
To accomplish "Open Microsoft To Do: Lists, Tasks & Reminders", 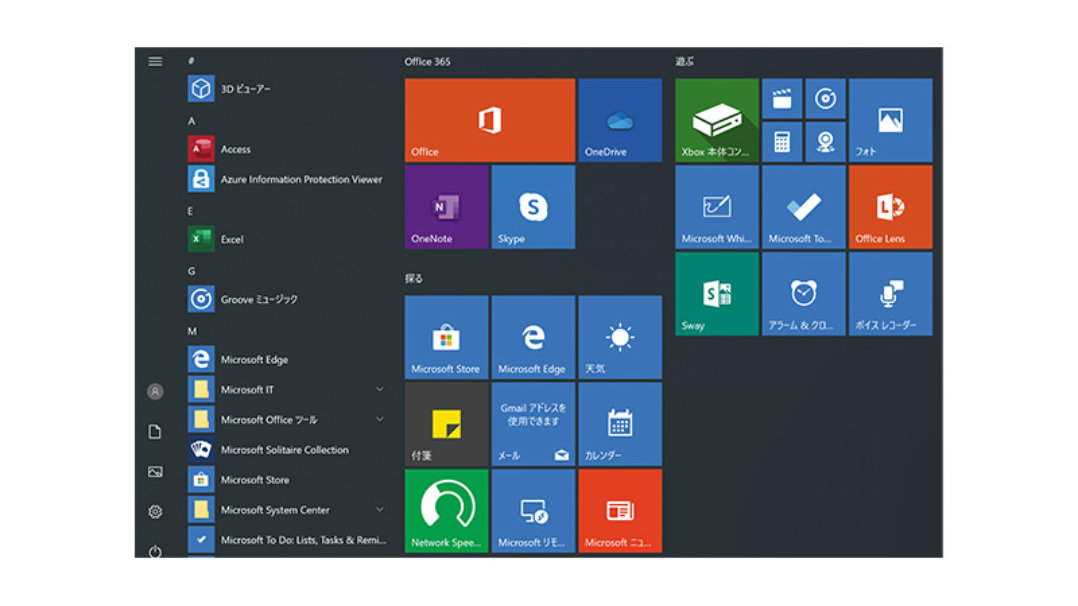I will pyautogui.click(x=287, y=540).
